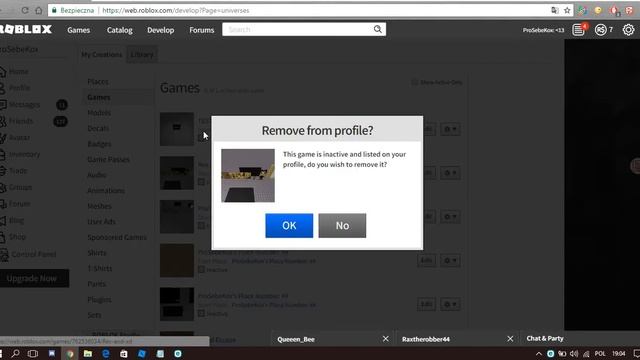Select Decals in the creations list
Image resolution: width=640 pixels, height=360 pixels.
(98, 128)
